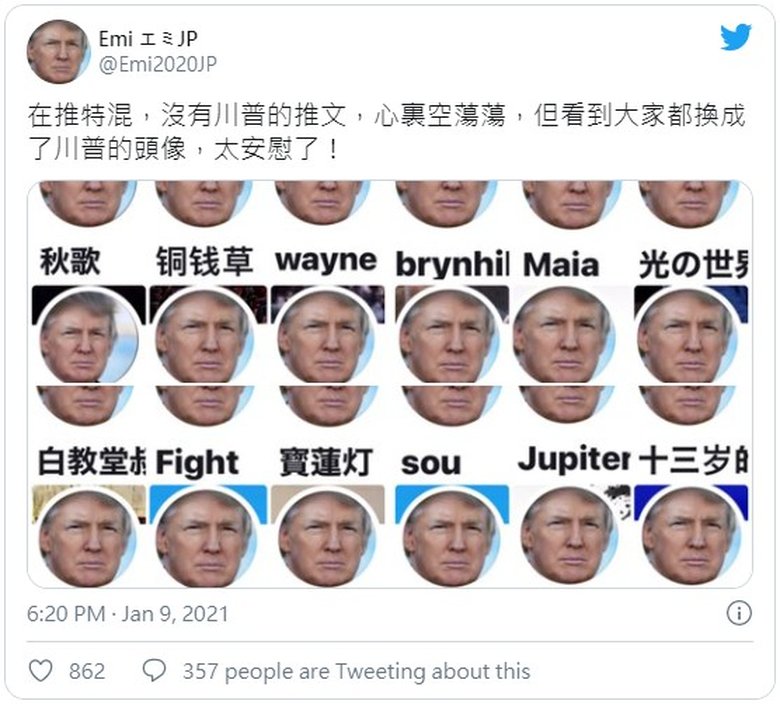Like the tweet with the heart icon

click(x=41, y=671)
